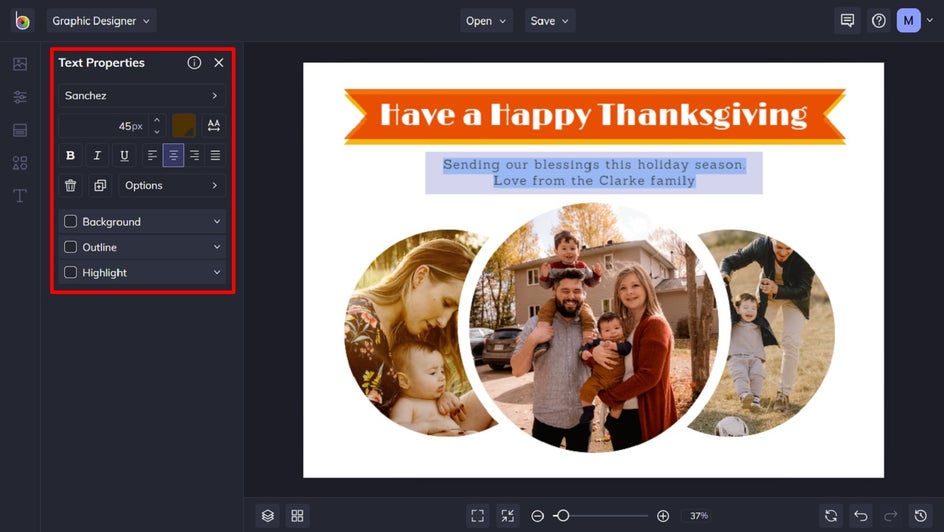The image size is (944, 532).
Task: Open the Text tool sidebar icon
Action: [20, 196]
